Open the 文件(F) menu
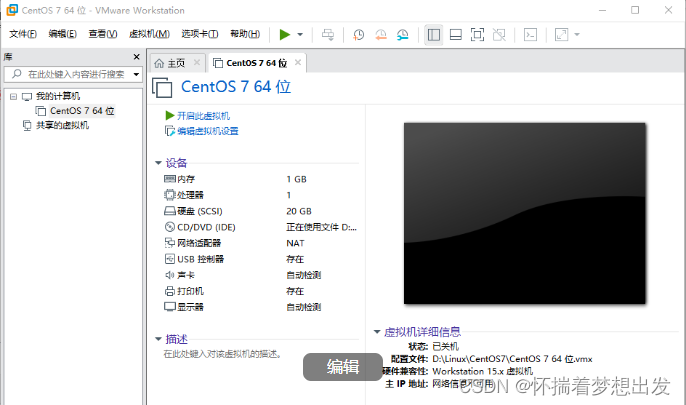The image size is (686, 405). click(23, 34)
